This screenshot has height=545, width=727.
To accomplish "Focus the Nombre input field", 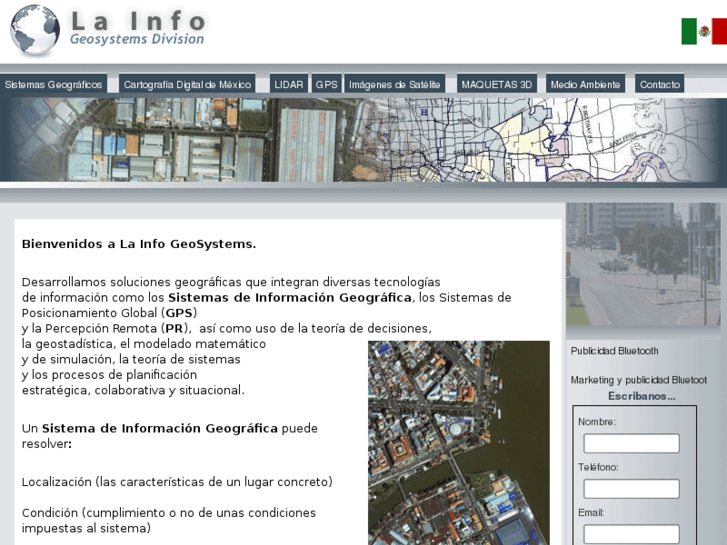I will point(631,443).
